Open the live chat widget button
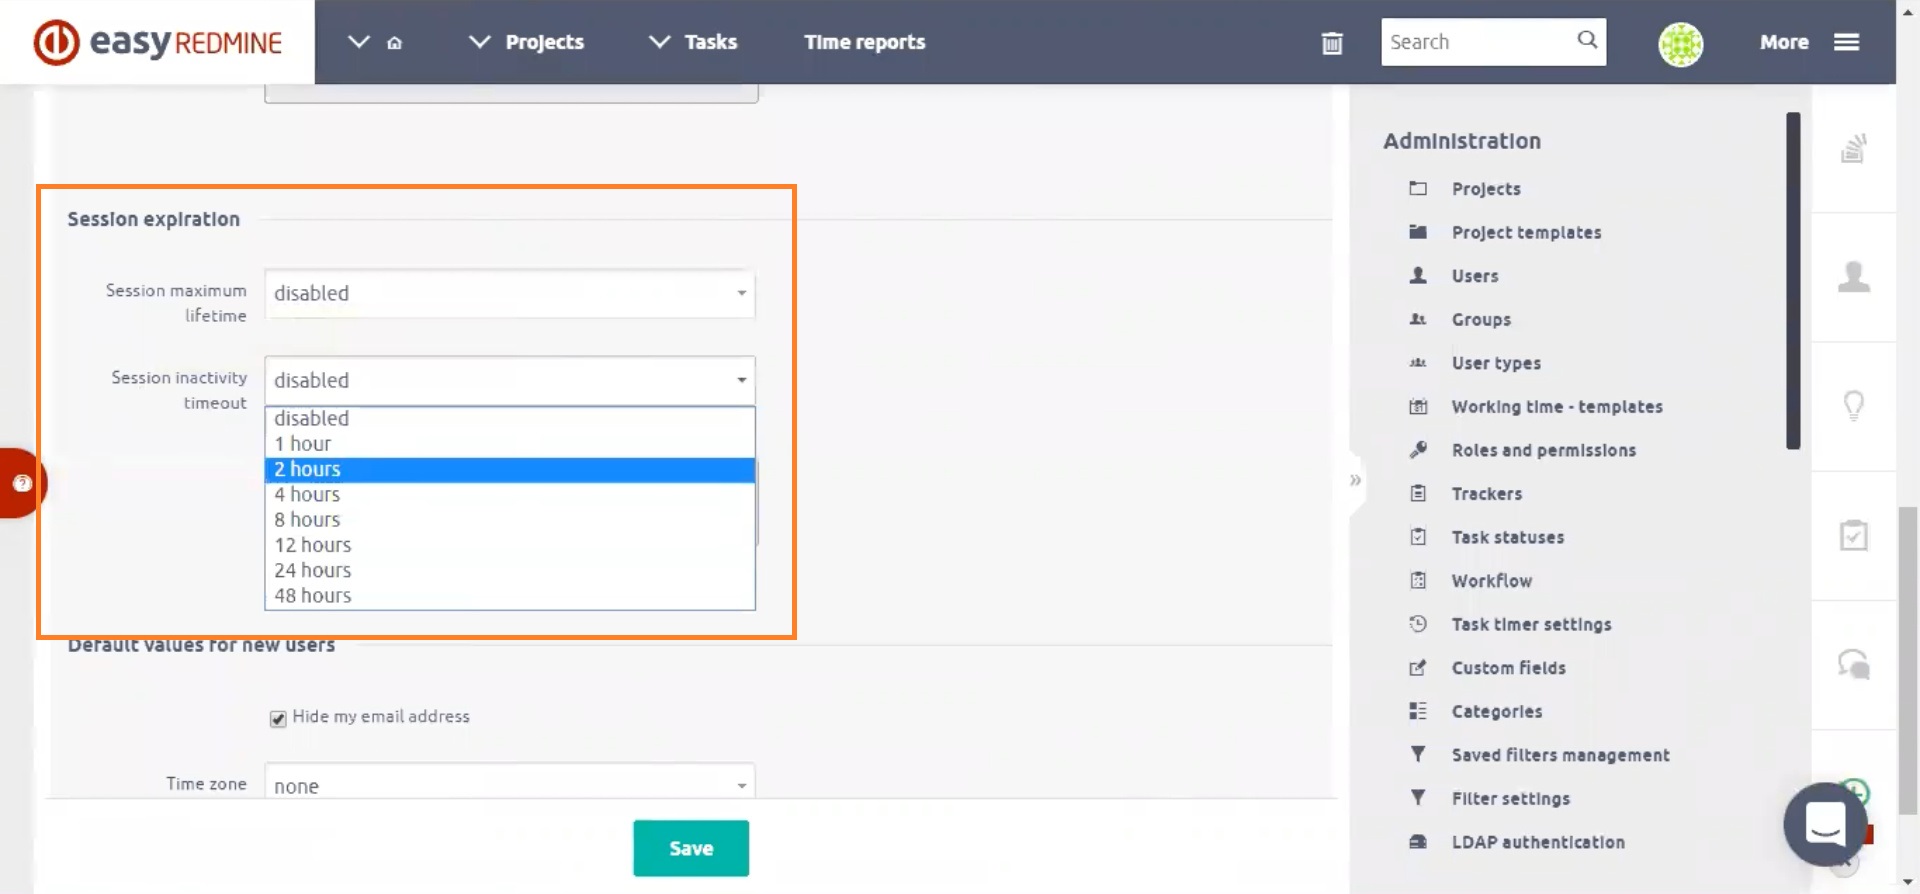This screenshot has height=894, width=1920. [x=1825, y=824]
